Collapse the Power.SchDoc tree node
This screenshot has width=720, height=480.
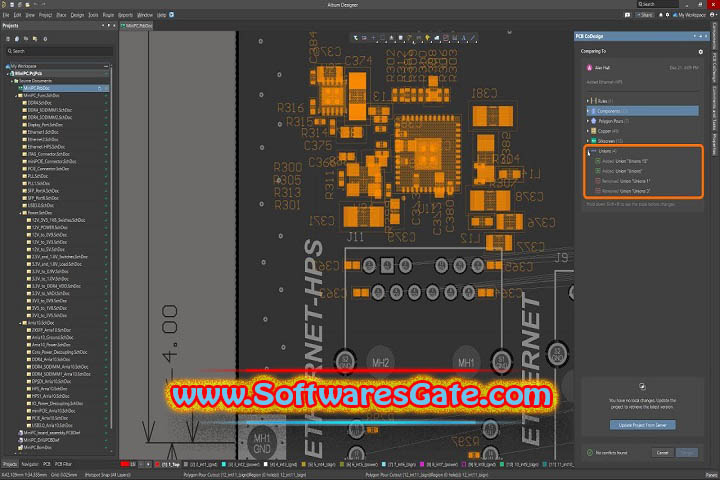pos(20,213)
